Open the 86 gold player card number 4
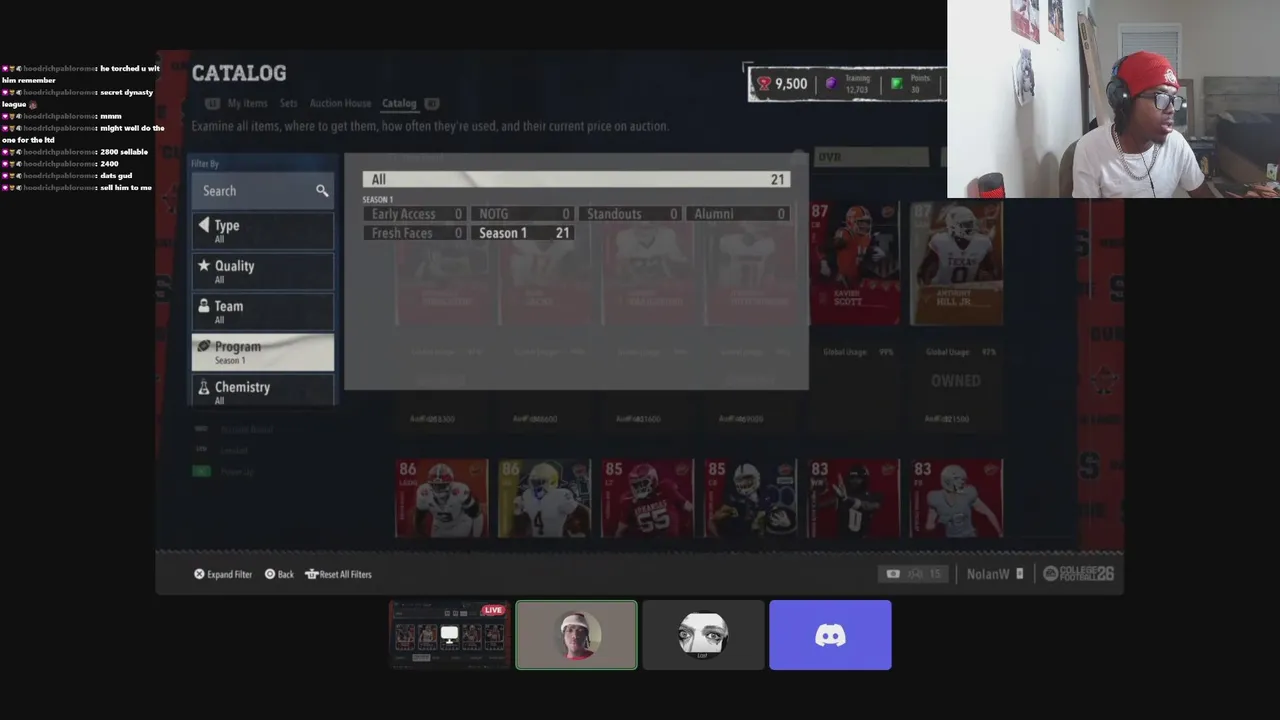 pyautogui.click(x=545, y=498)
